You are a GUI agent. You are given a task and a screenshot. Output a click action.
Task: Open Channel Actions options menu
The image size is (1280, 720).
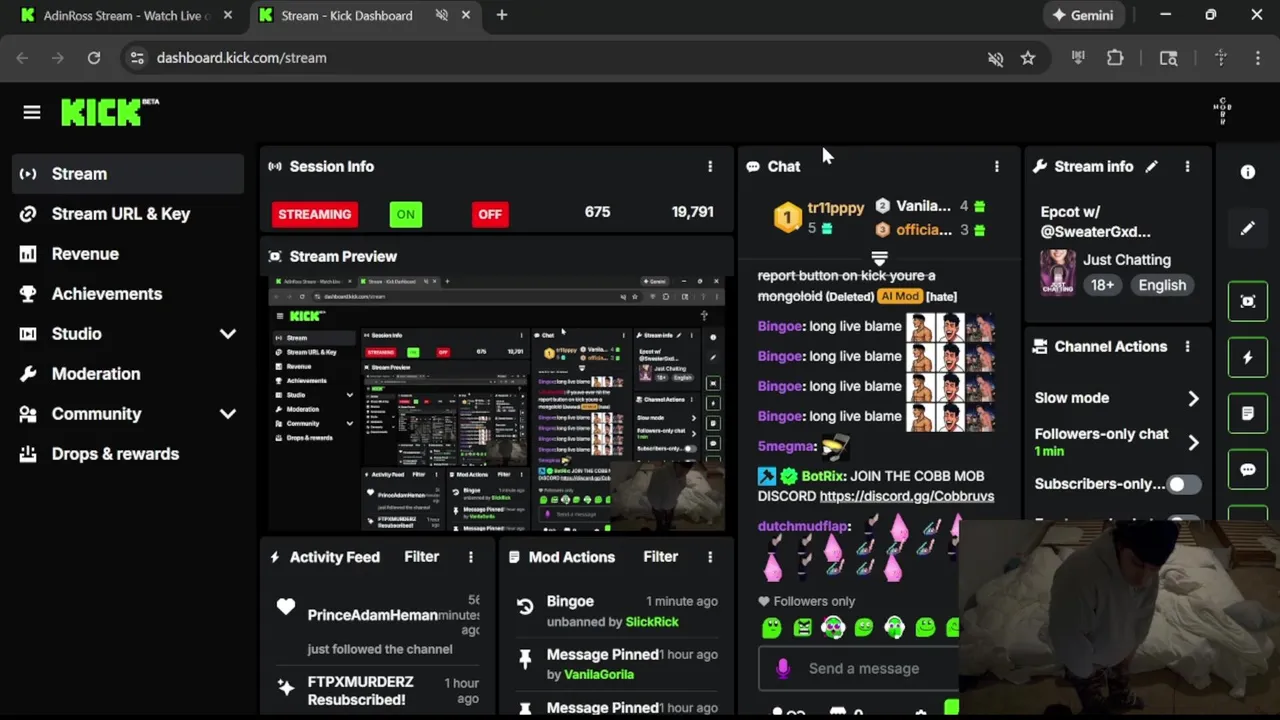(x=1187, y=347)
